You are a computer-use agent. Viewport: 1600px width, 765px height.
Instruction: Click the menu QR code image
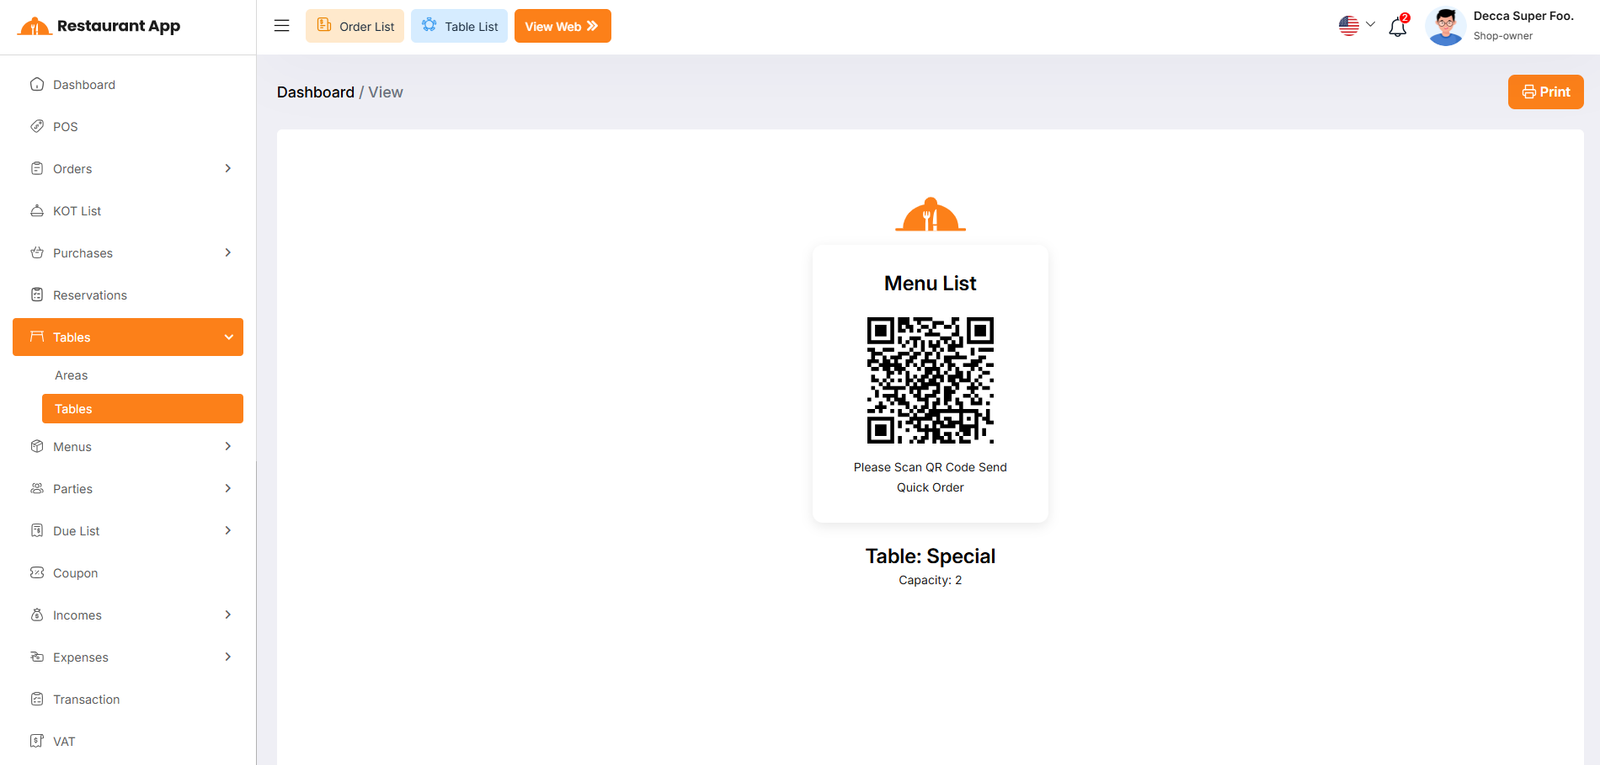pos(930,380)
